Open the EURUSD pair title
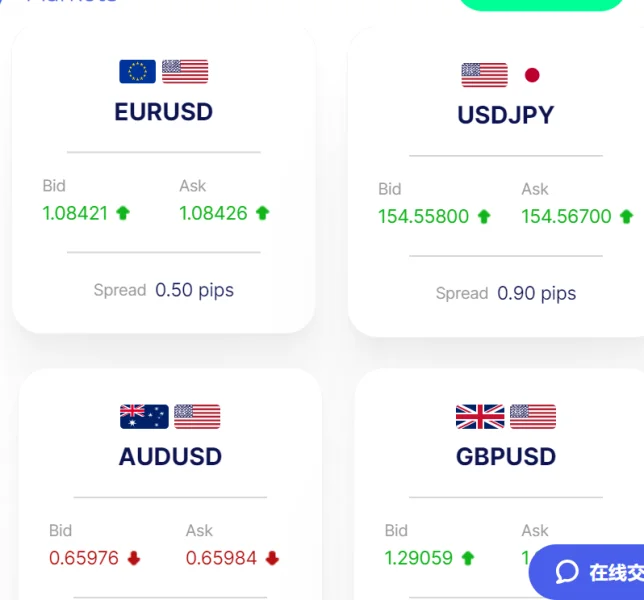This screenshot has height=600, width=644. (x=164, y=111)
